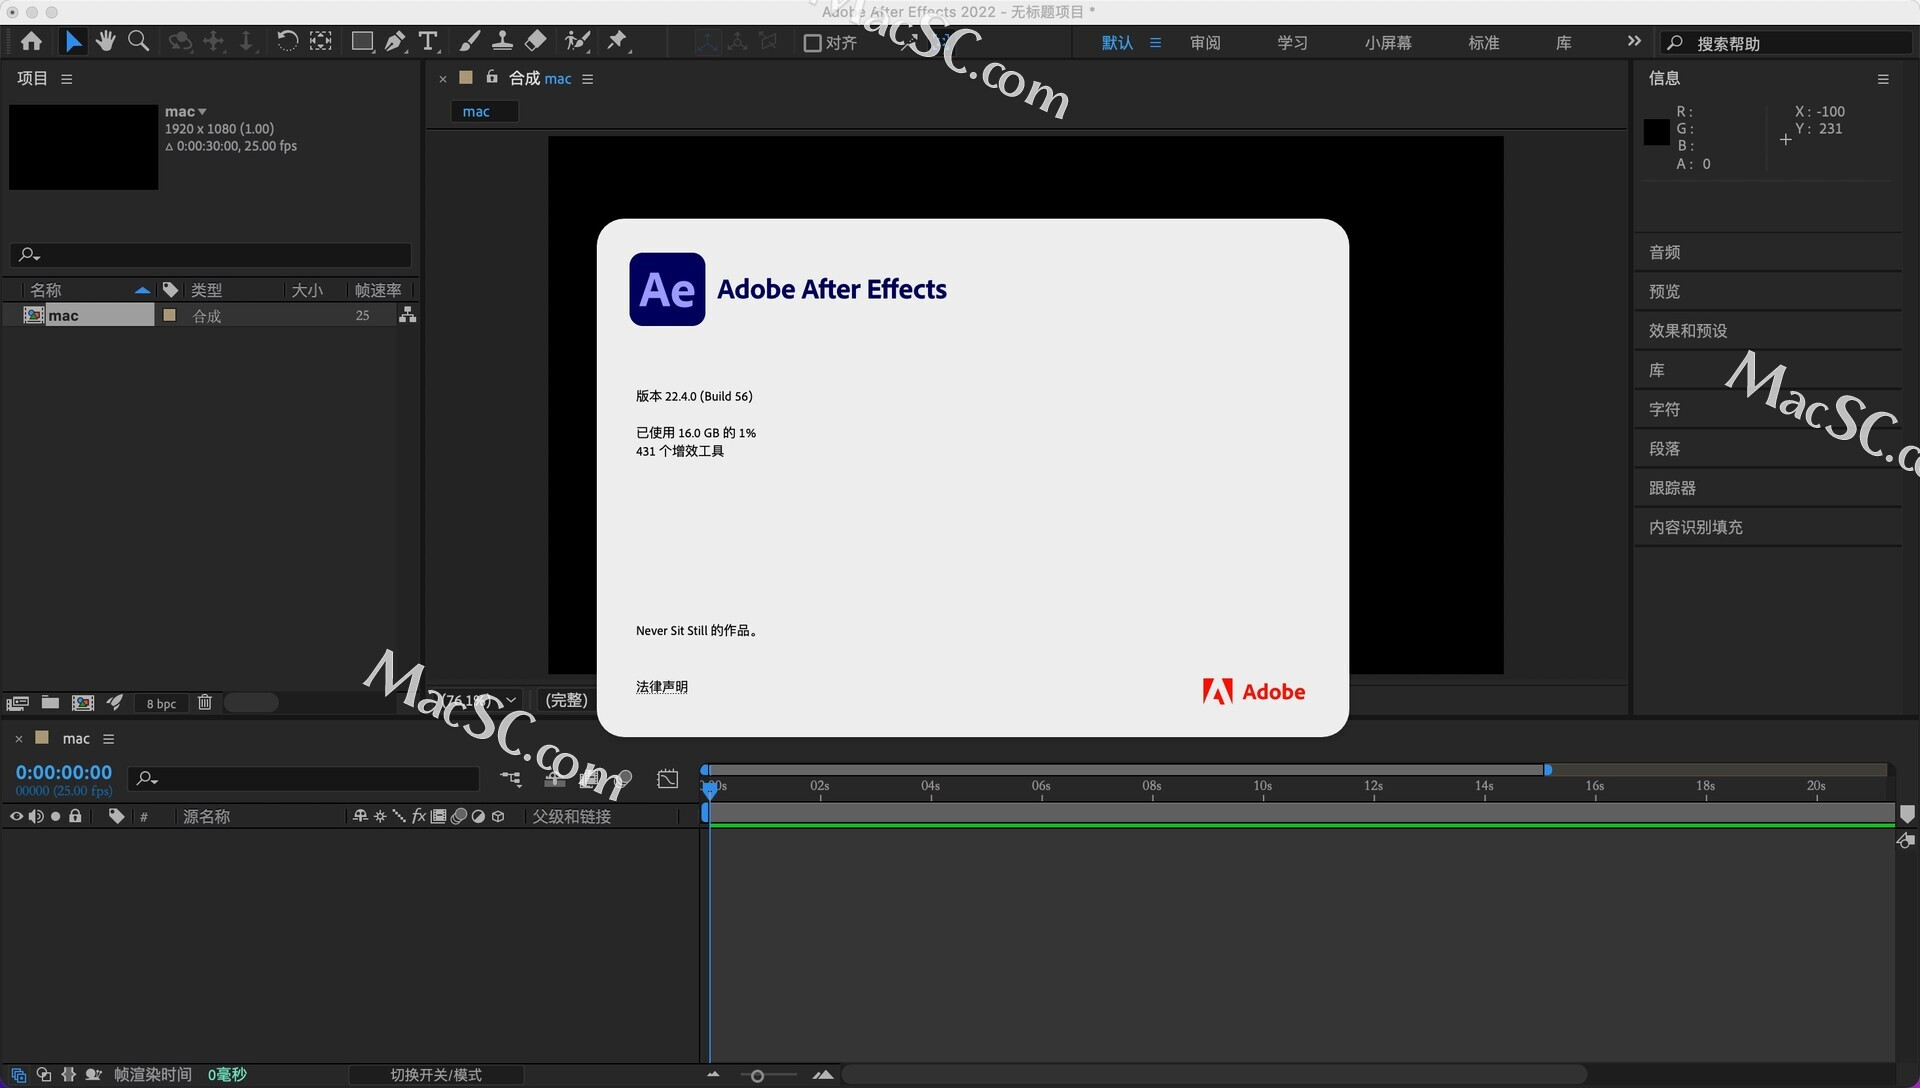Select the Type tool

pos(428,41)
